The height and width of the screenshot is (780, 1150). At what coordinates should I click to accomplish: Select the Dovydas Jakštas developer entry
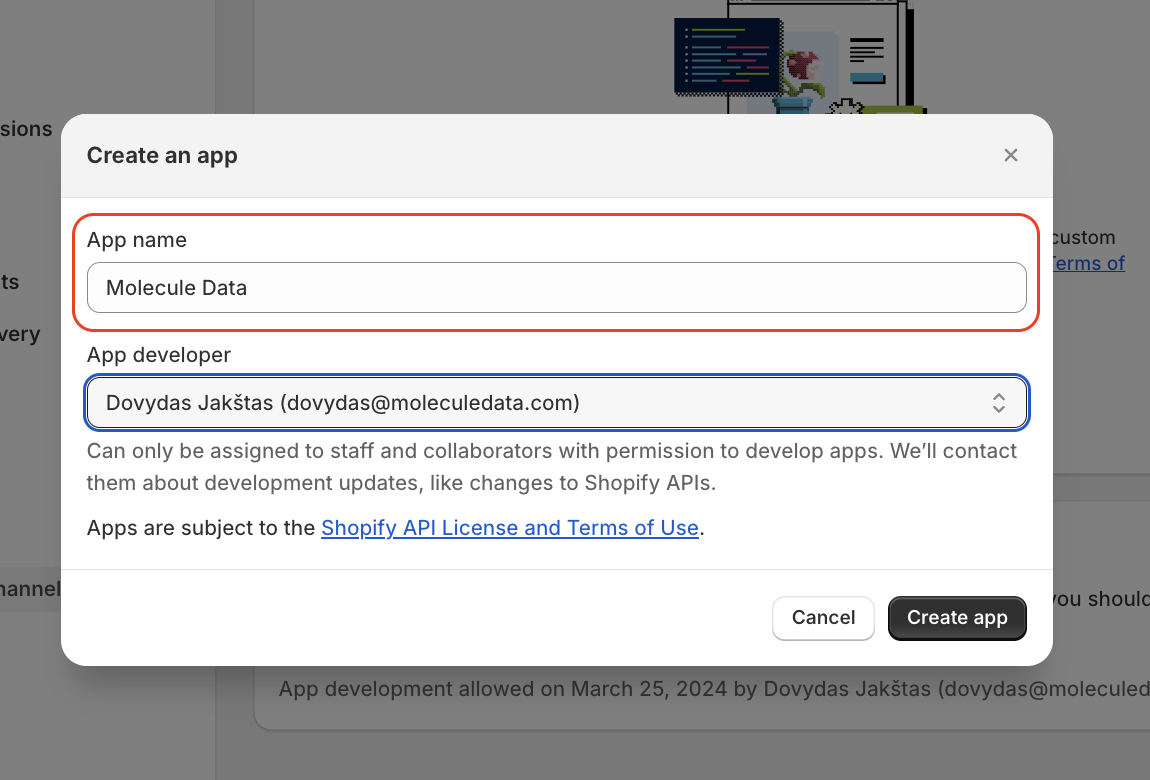point(343,403)
